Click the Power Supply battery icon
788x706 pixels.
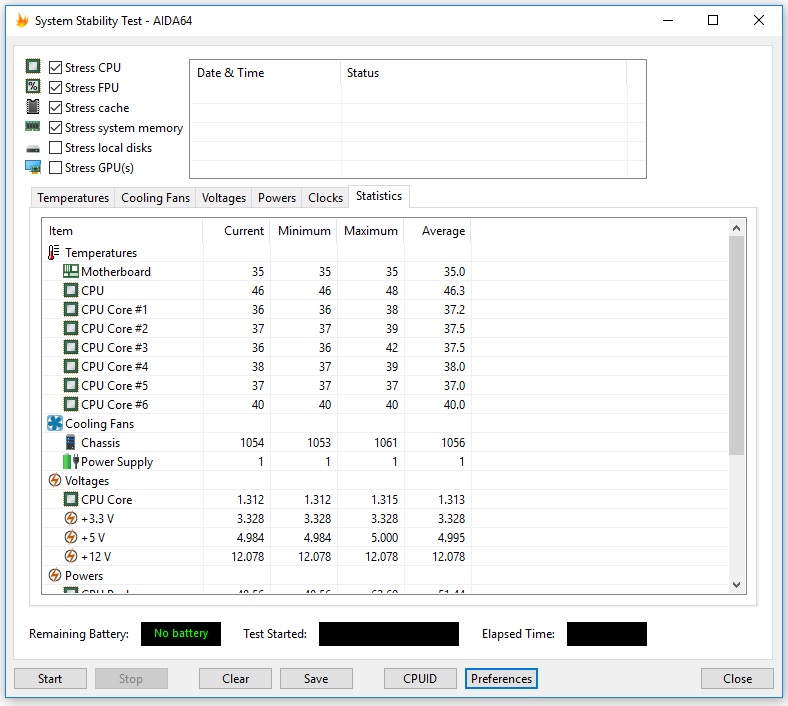click(x=71, y=461)
